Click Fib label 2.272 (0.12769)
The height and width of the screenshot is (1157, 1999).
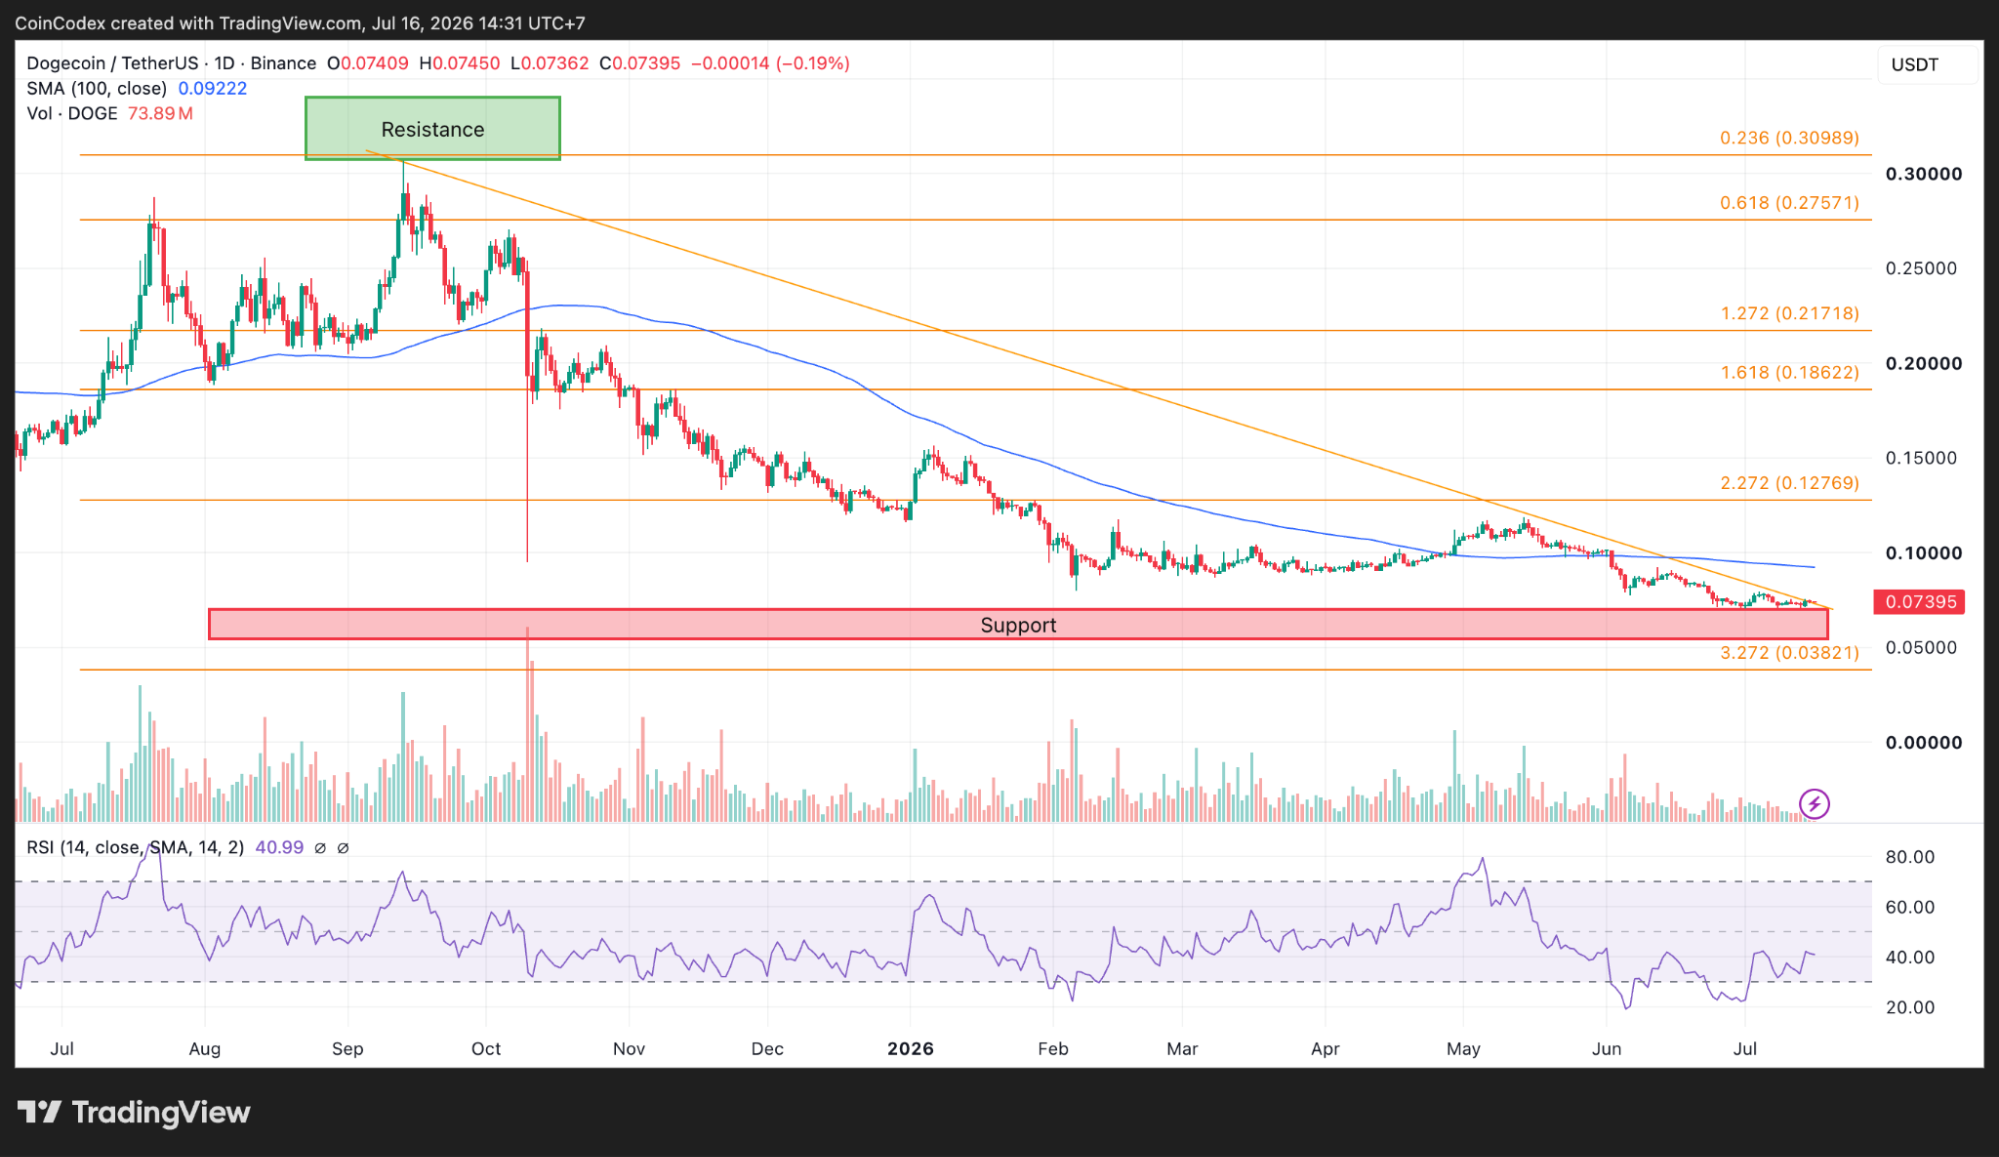coord(1789,483)
